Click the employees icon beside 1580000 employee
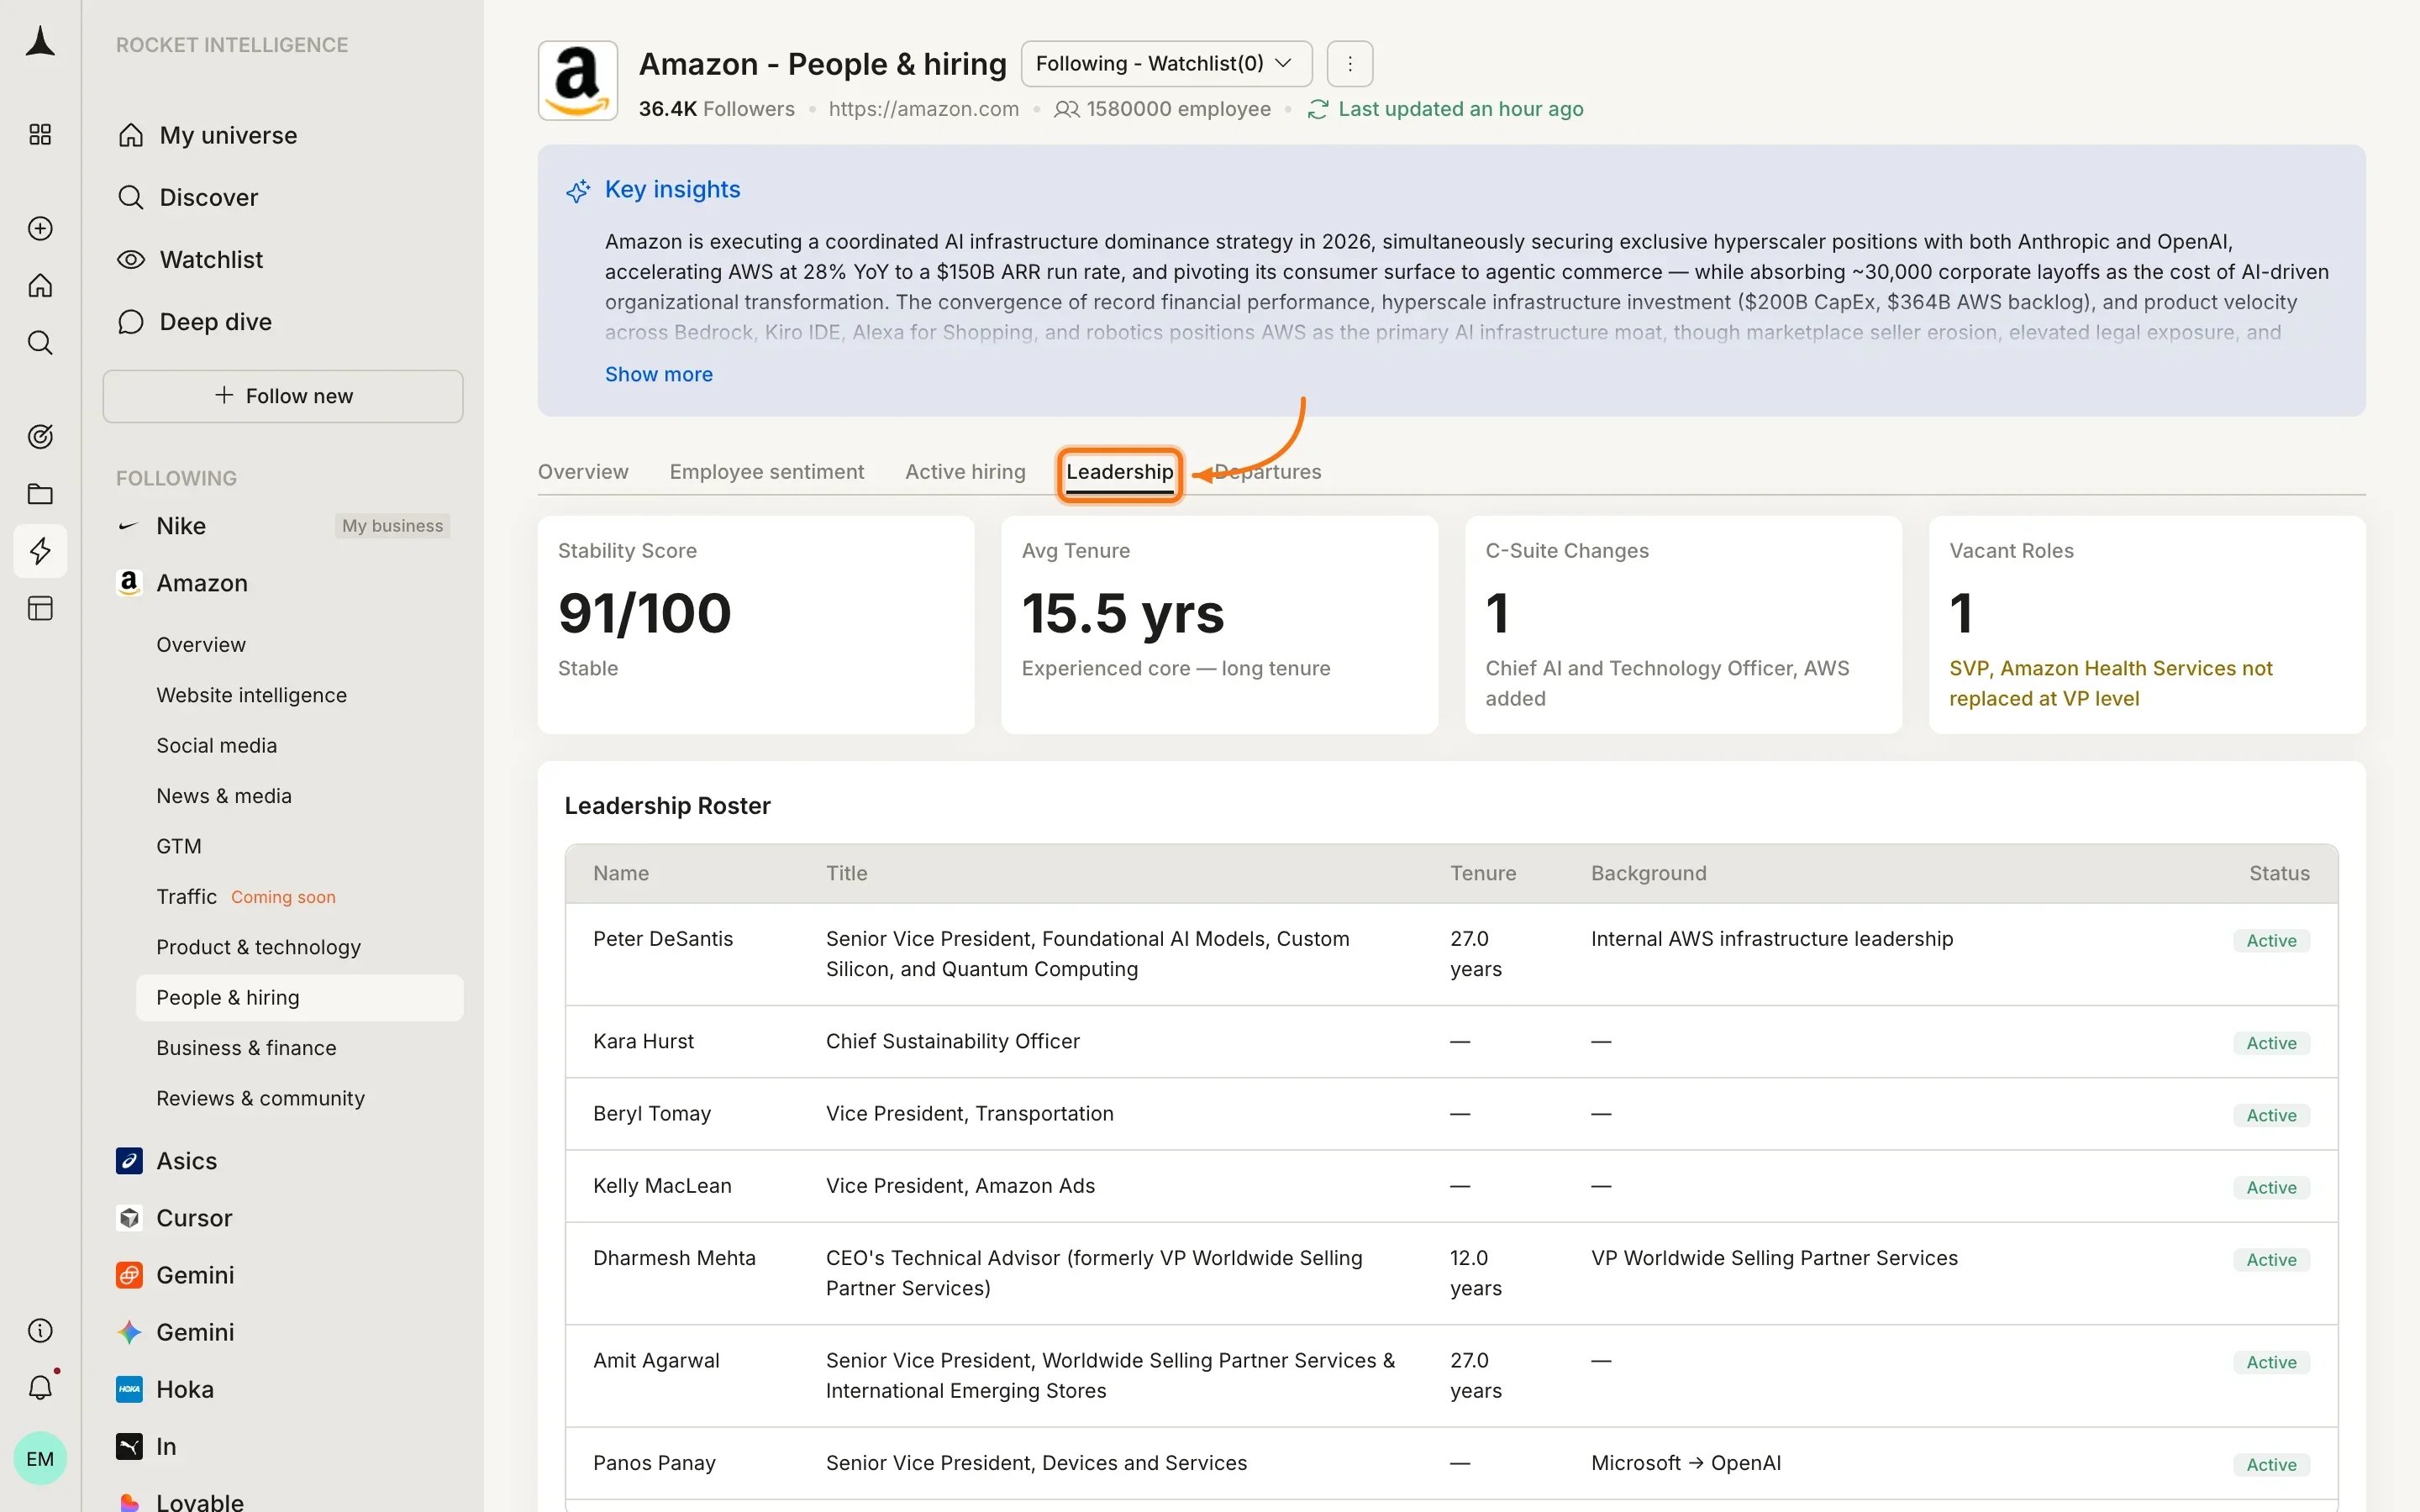Screen dimensions: 2420x1512 pyautogui.click(x=1066, y=109)
